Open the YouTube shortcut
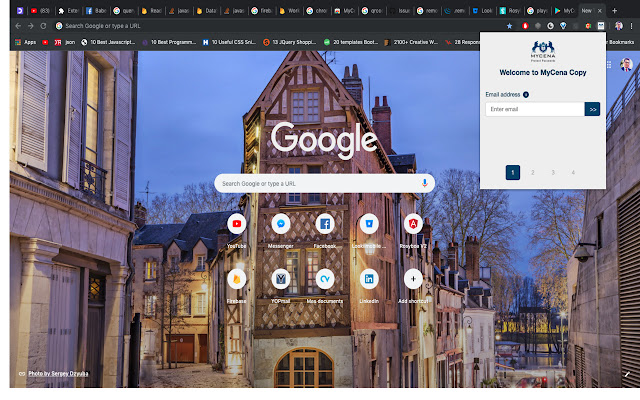 [x=237, y=224]
